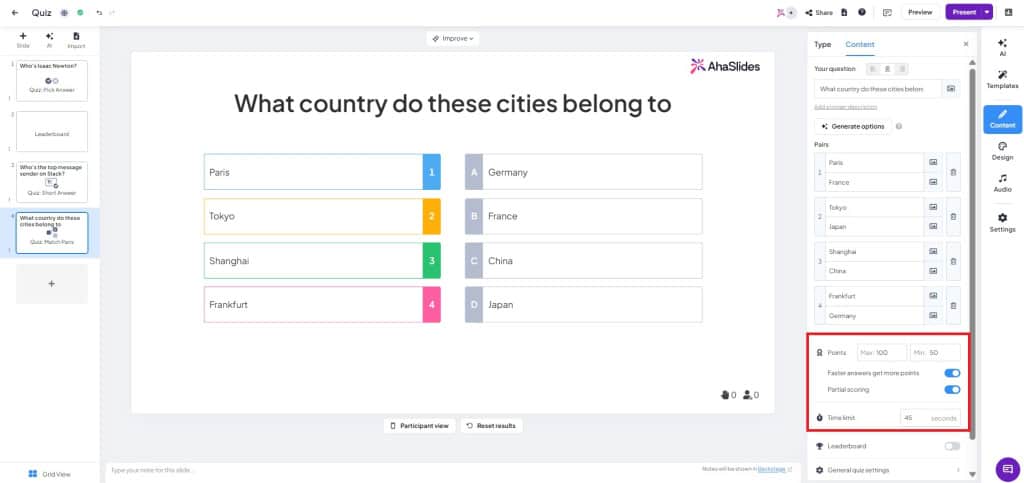The width and height of the screenshot is (1024, 483).
Task: Close the content panel
Action: coord(966,44)
